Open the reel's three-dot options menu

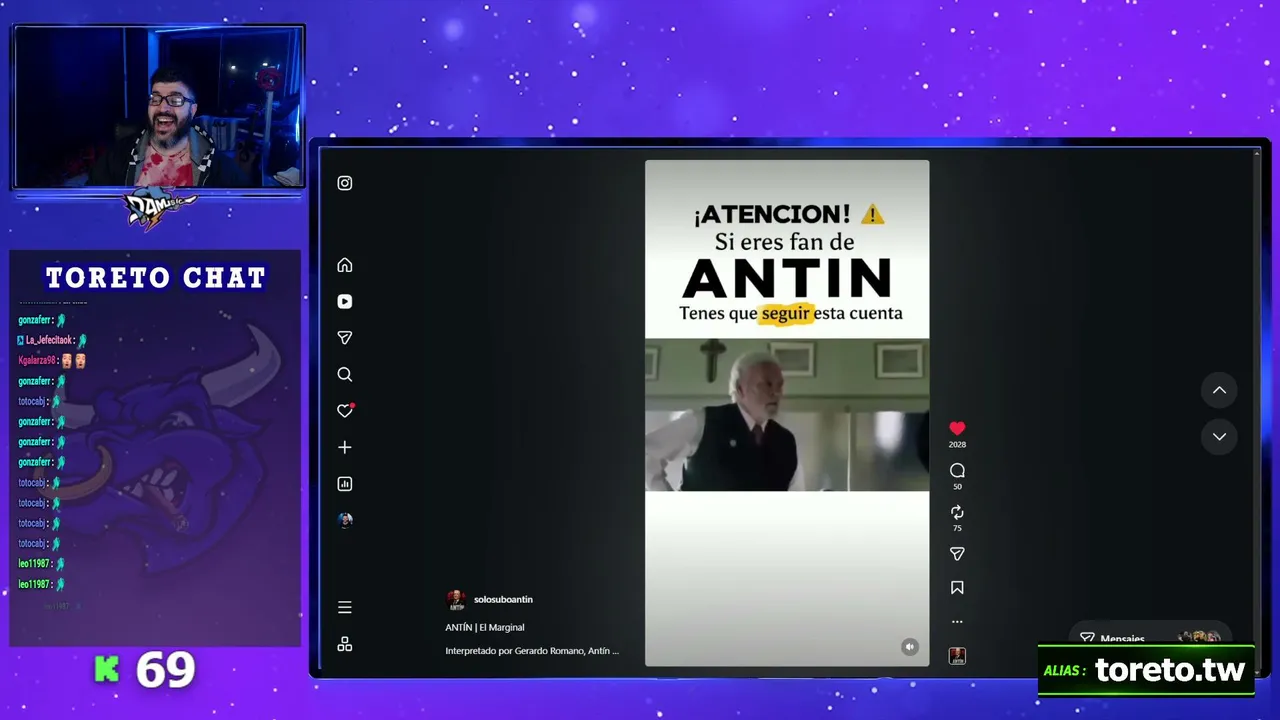click(957, 622)
